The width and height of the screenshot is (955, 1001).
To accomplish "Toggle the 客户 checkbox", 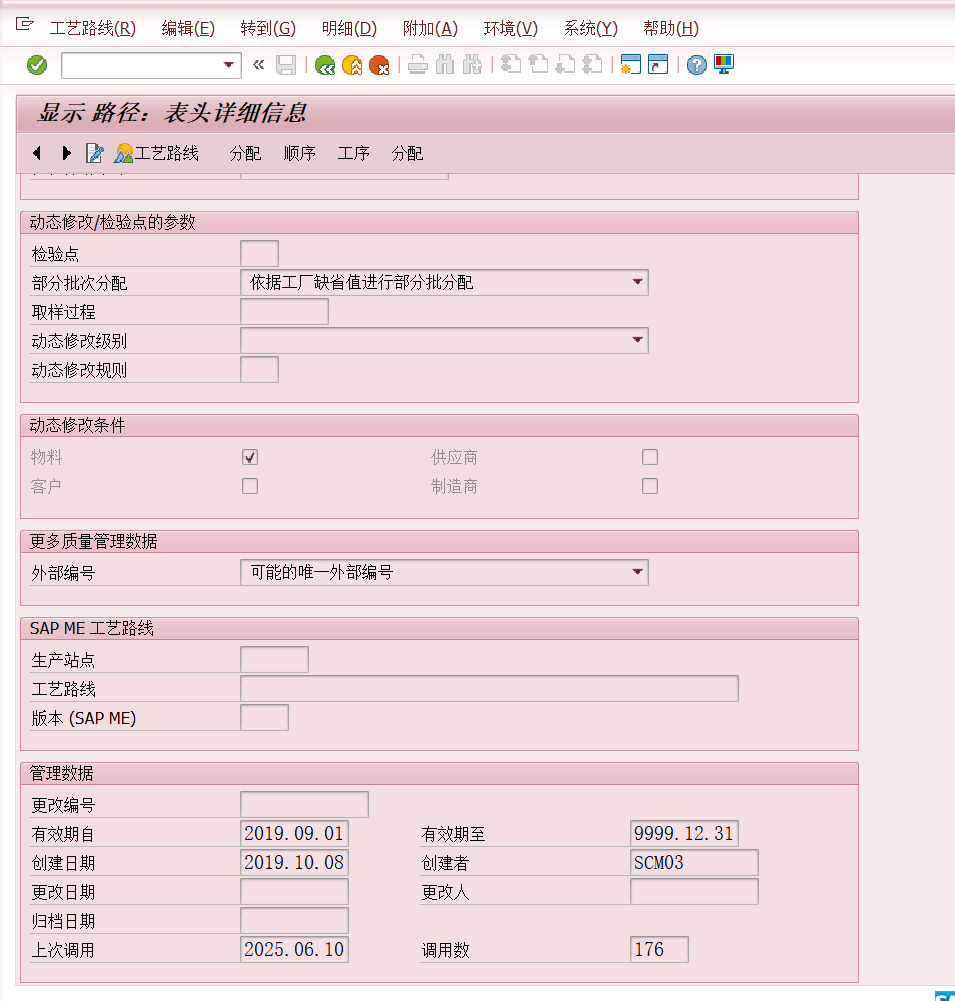I will 250,486.
